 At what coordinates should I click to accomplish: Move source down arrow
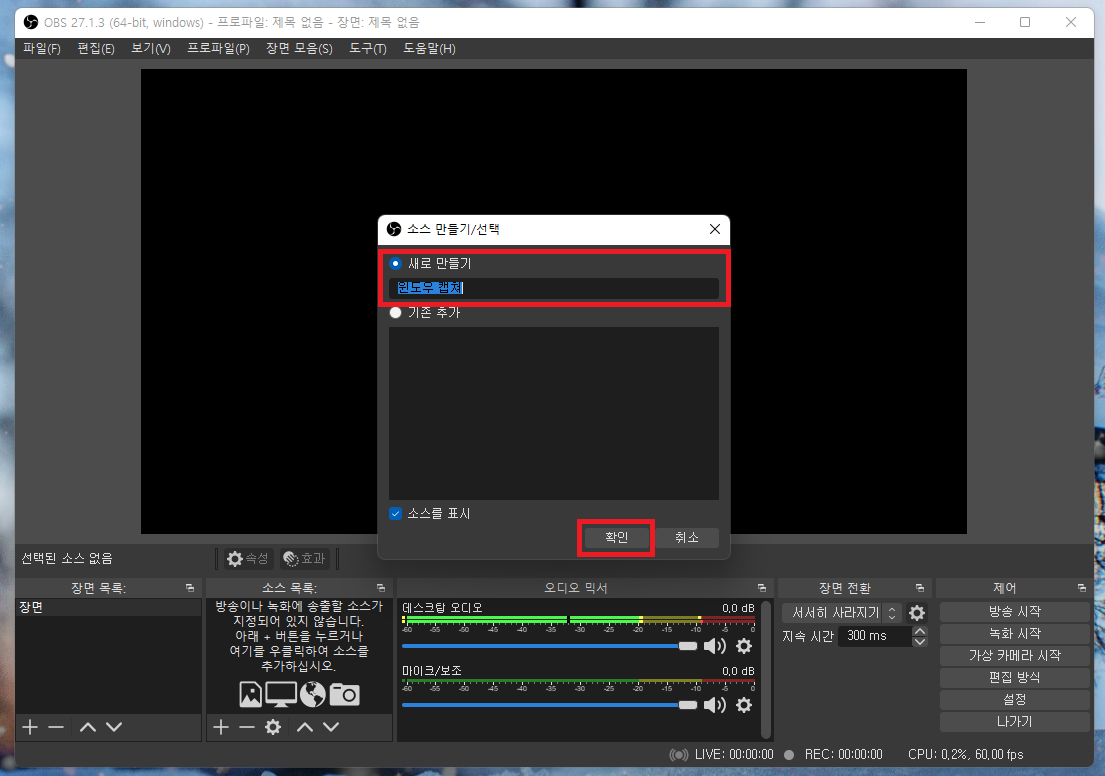tap(331, 727)
